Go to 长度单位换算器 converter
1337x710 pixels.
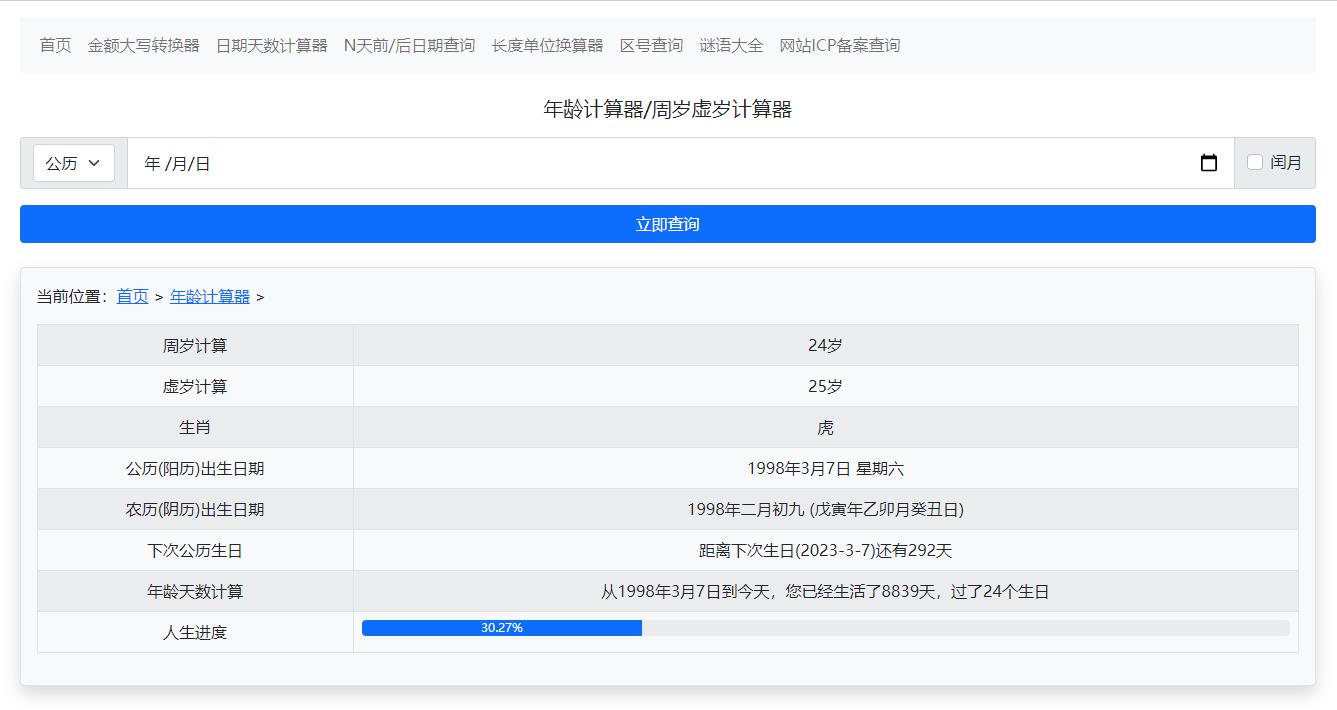[546, 45]
